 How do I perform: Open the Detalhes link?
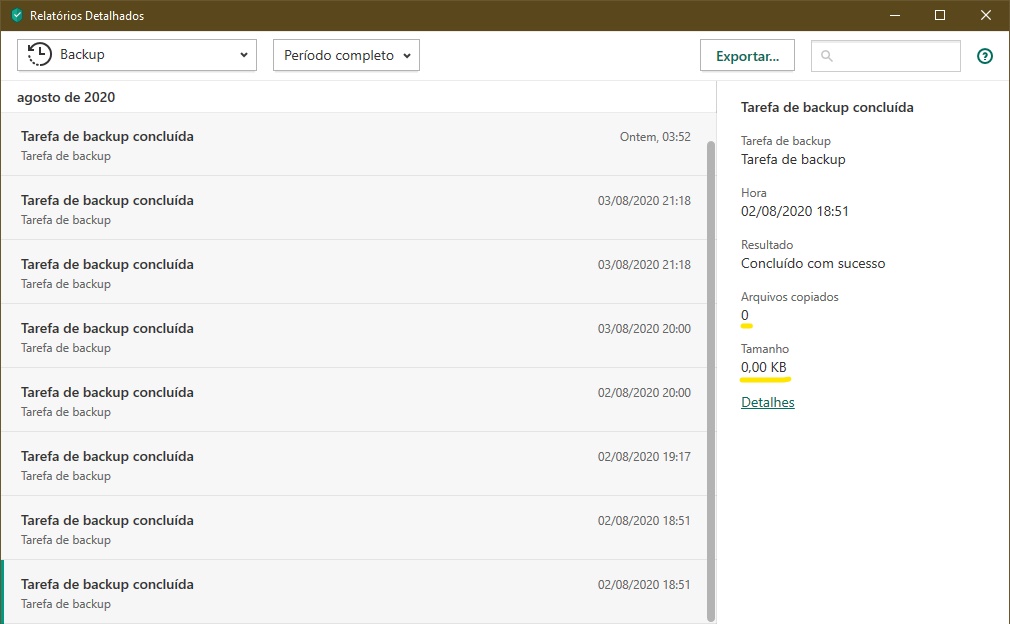(767, 402)
